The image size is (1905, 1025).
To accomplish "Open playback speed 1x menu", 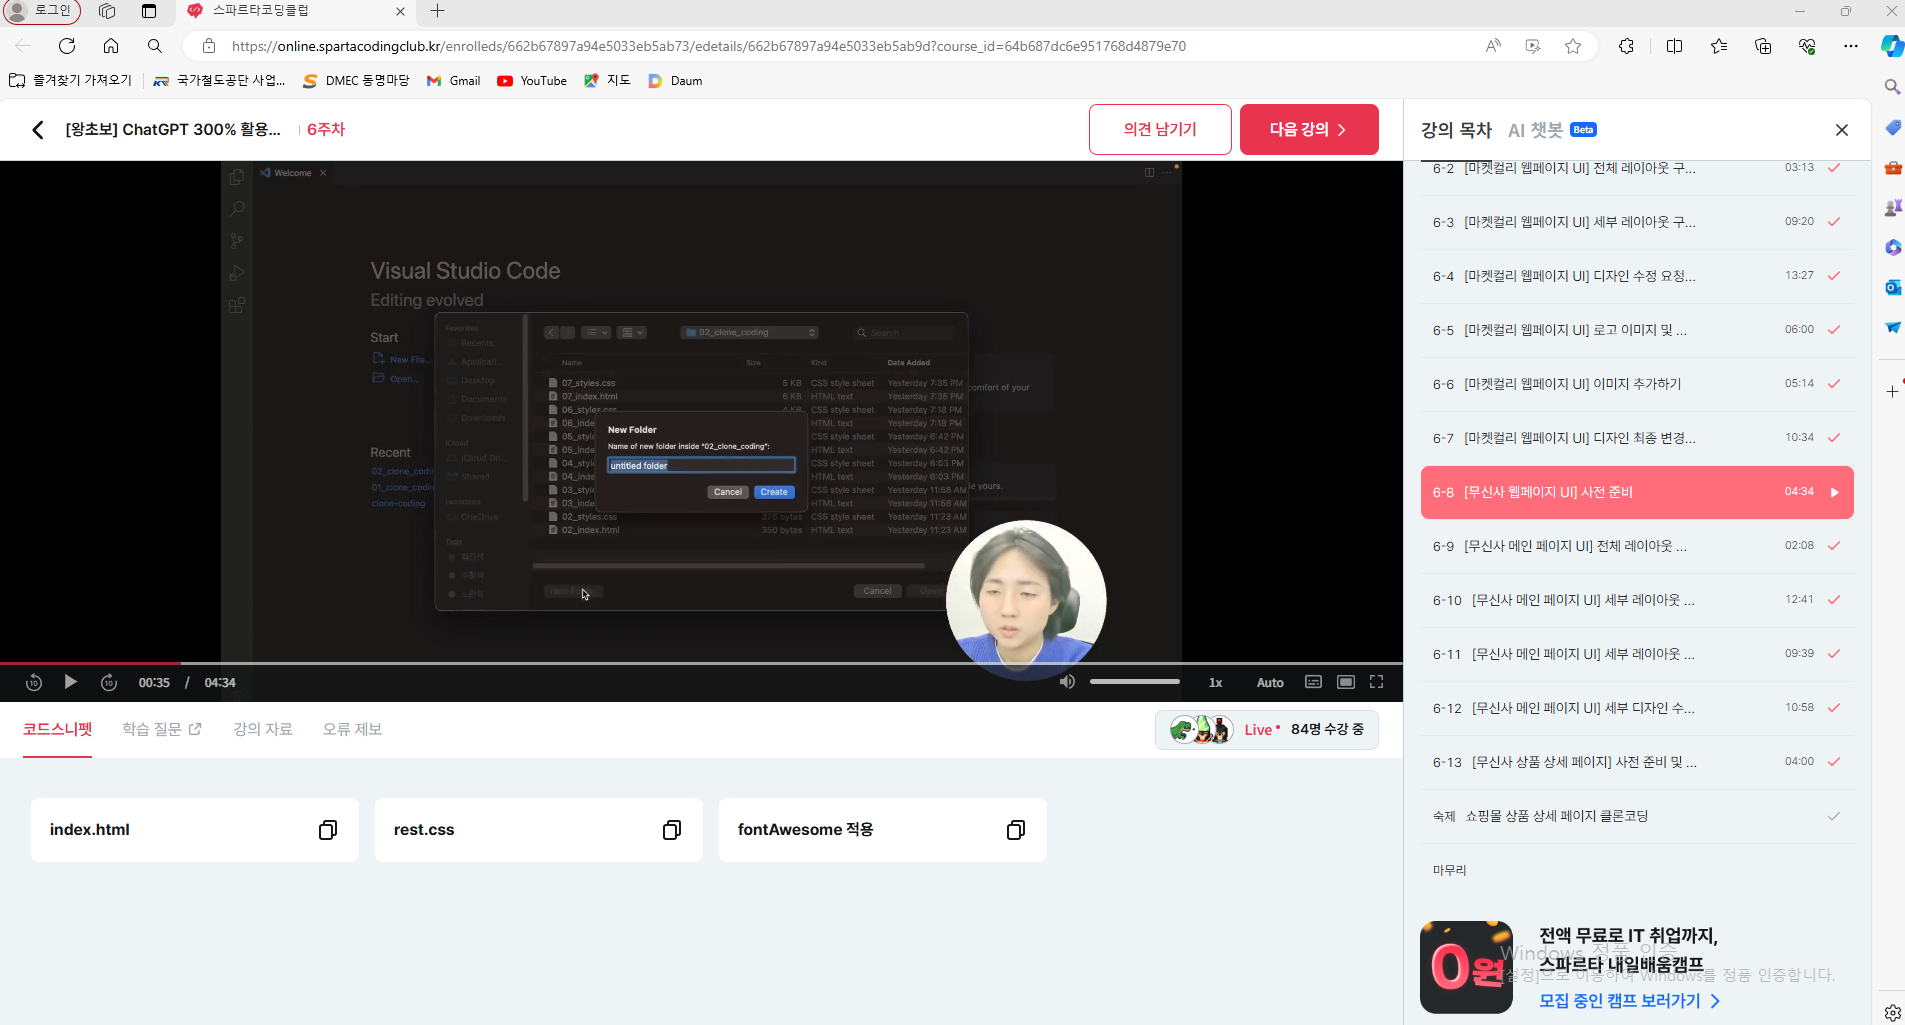I will [x=1216, y=682].
